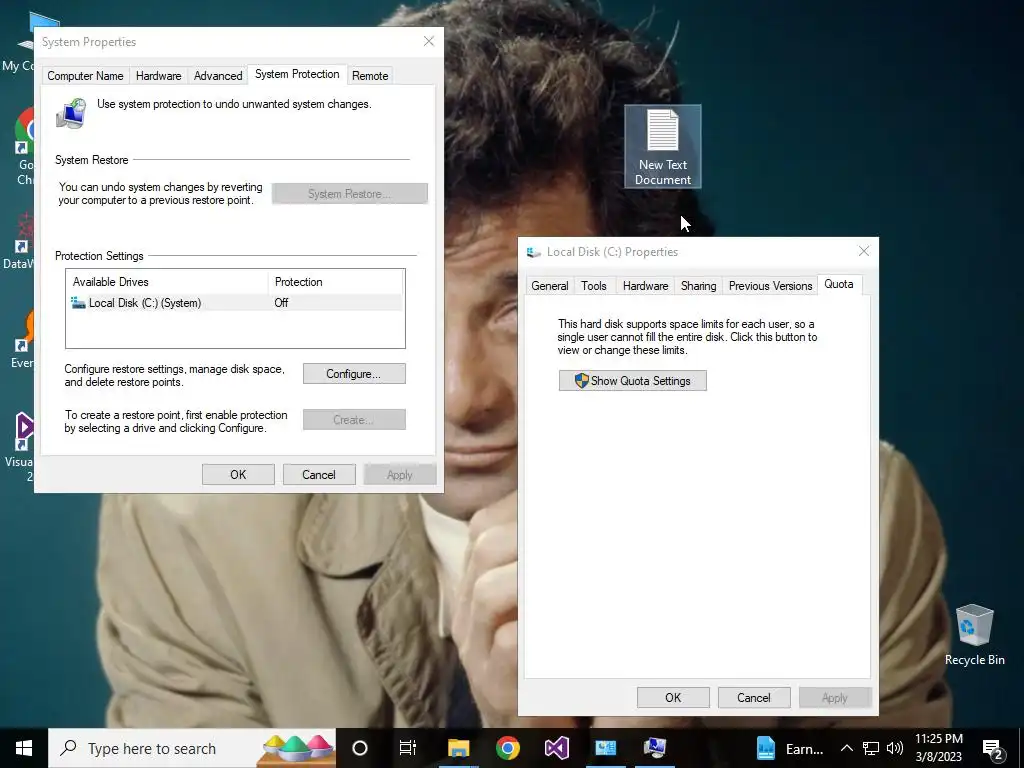Select the Visual Studio desktop shortcut
1024x768 pixels.
pos(23,446)
